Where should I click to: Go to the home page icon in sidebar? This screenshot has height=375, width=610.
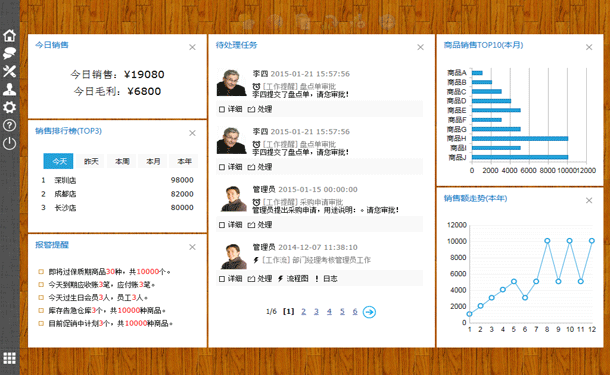coord(9,35)
